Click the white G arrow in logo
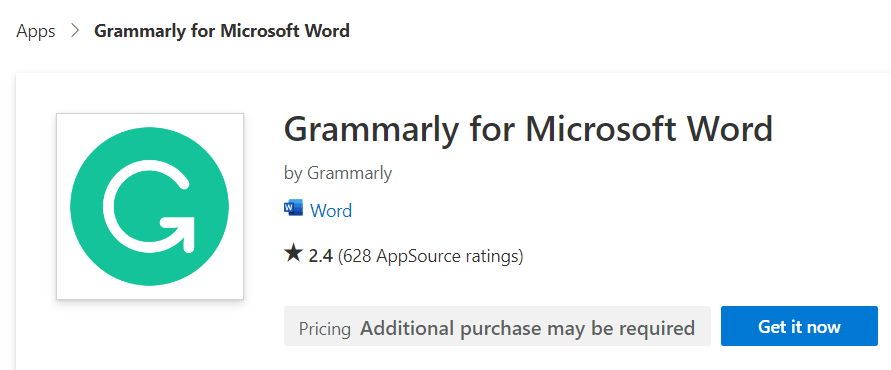891x370 pixels. click(149, 206)
